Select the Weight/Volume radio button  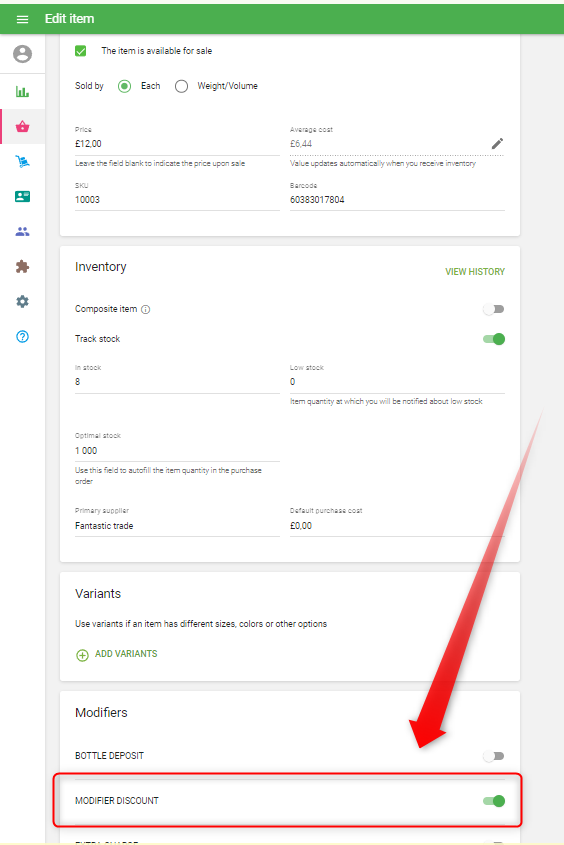[x=182, y=86]
